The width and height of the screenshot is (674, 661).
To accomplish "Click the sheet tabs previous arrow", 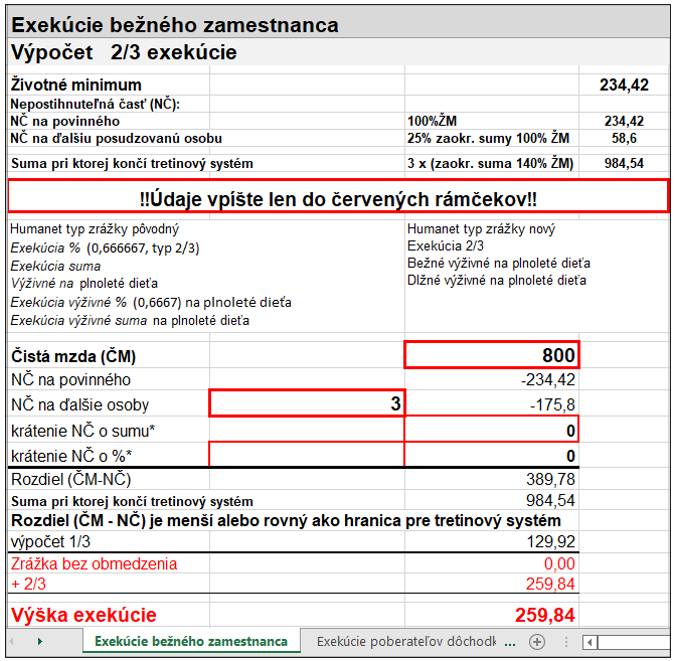I will [12, 642].
